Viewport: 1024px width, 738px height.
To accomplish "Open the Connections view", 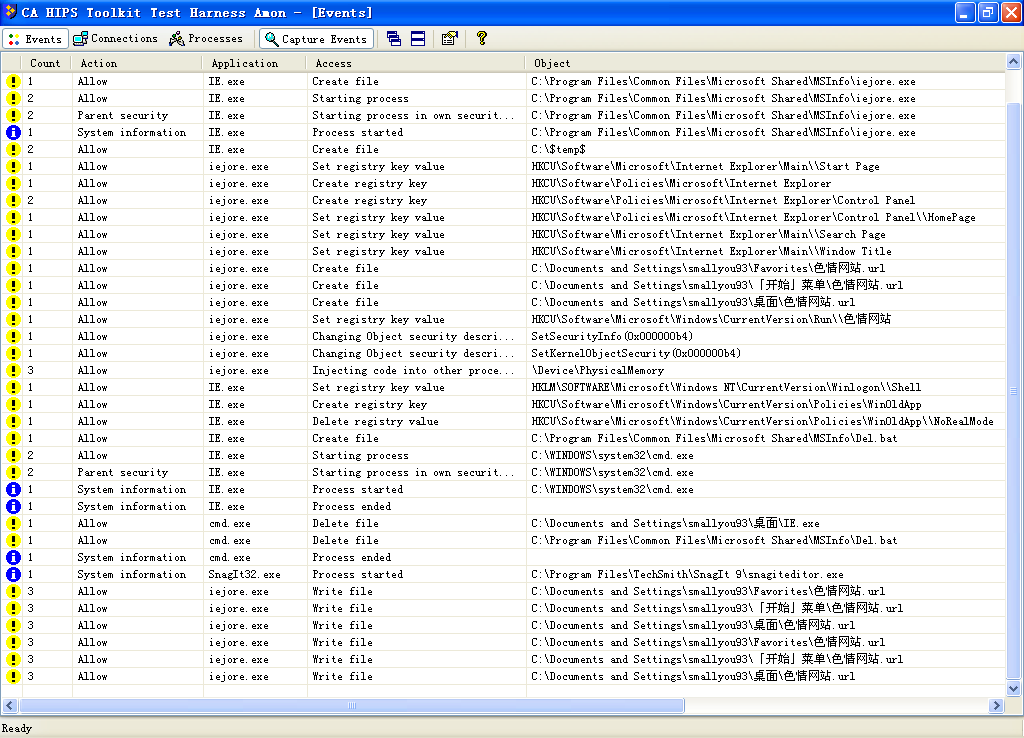I will [116, 39].
